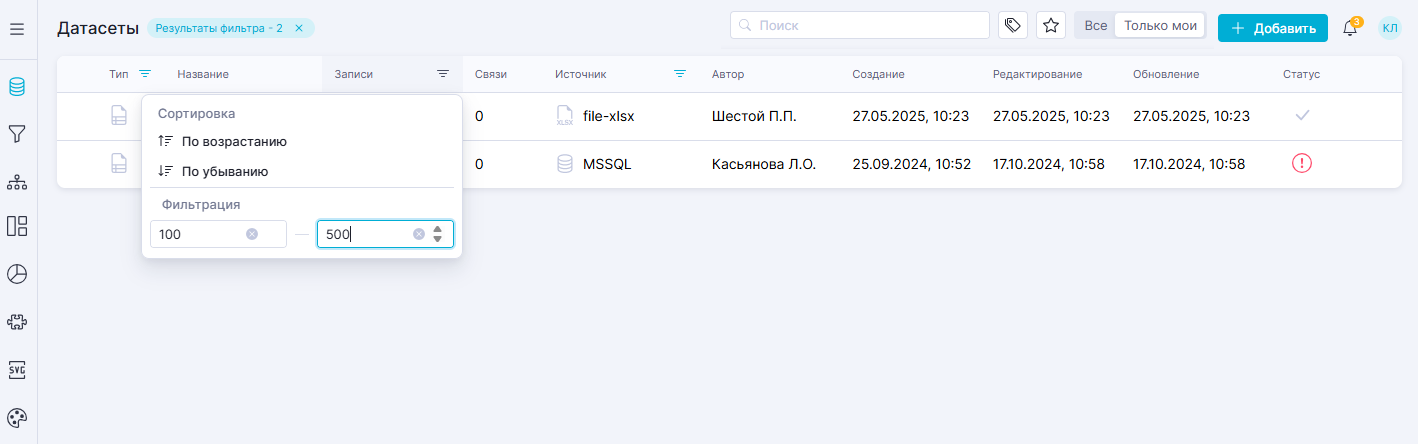Open the filters funnel sidebar icon
This screenshot has height=444, width=1418.
[x=17, y=134]
